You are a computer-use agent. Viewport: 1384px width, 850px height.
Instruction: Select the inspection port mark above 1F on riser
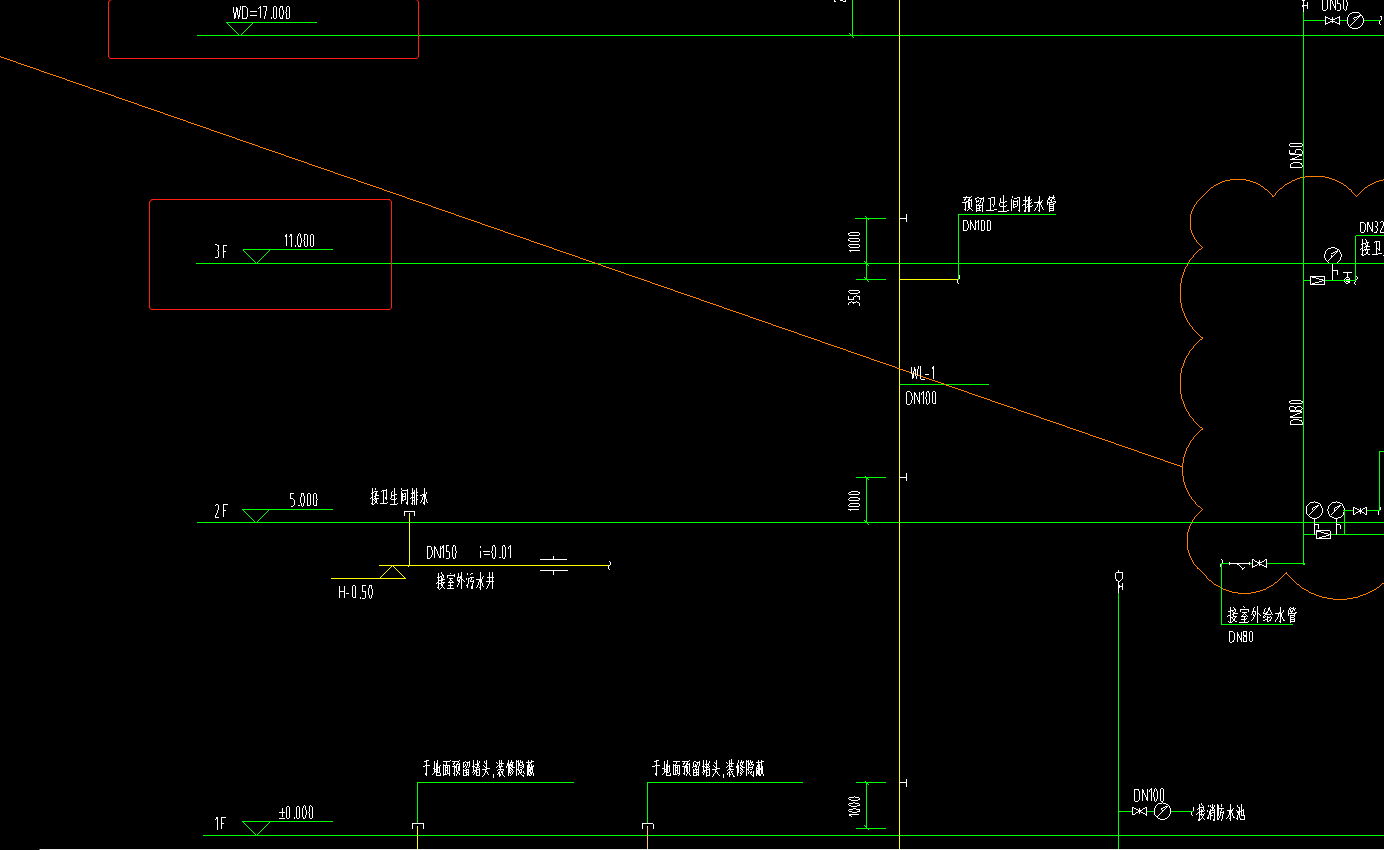pyautogui.click(x=903, y=782)
